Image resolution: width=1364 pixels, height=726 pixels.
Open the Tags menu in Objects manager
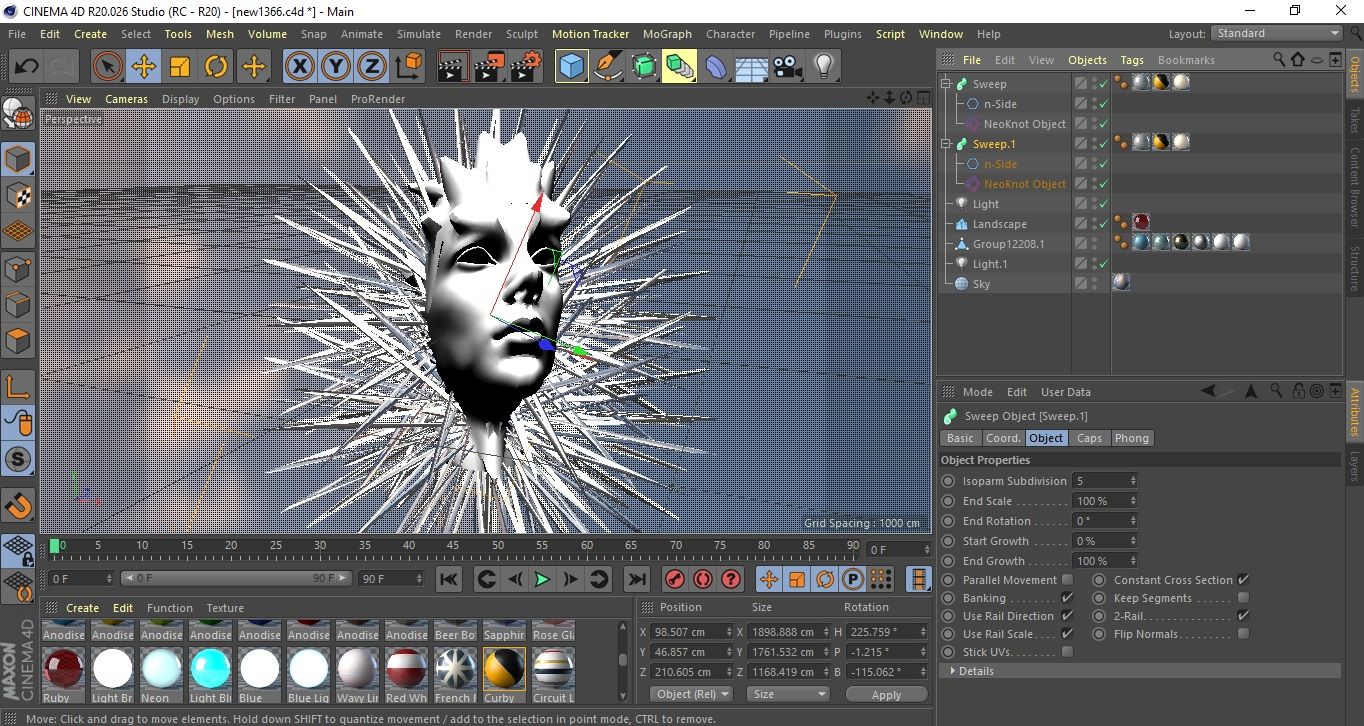(x=1132, y=60)
